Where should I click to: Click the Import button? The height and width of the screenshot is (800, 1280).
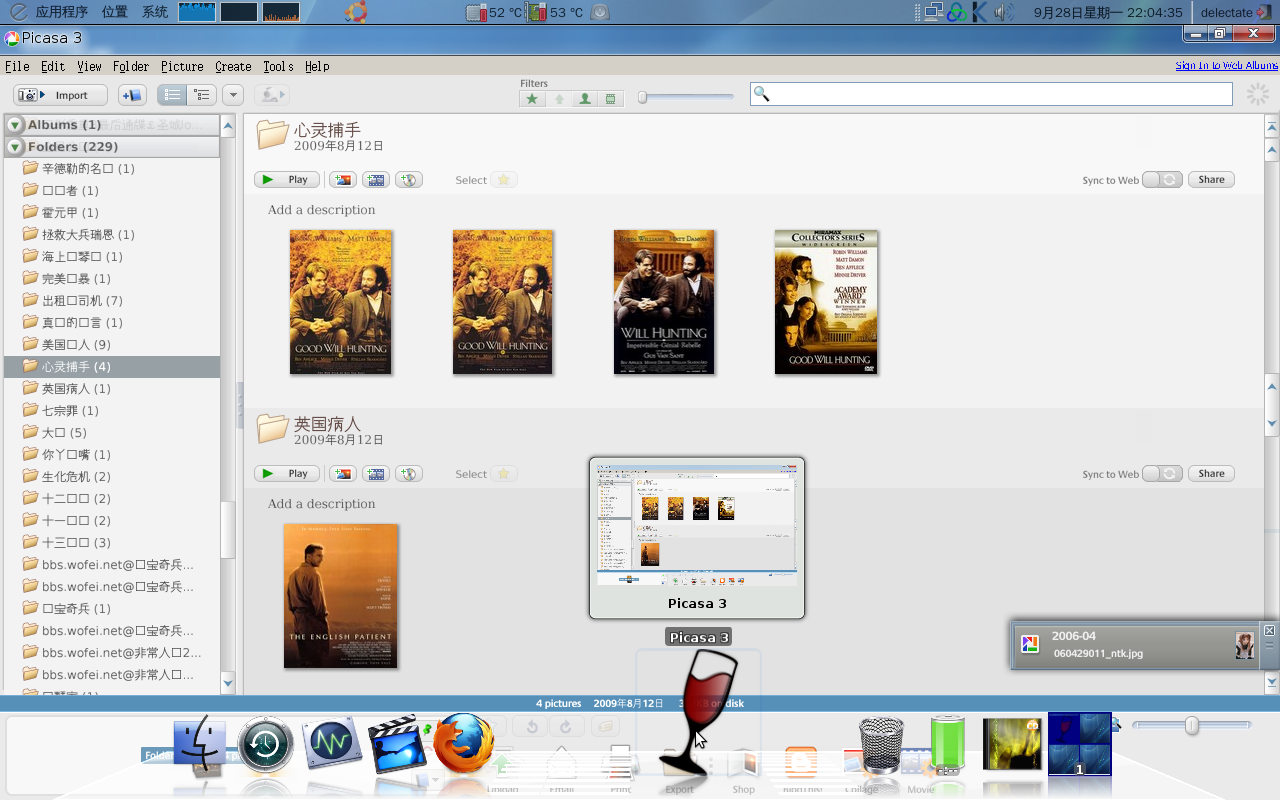point(61,95)
